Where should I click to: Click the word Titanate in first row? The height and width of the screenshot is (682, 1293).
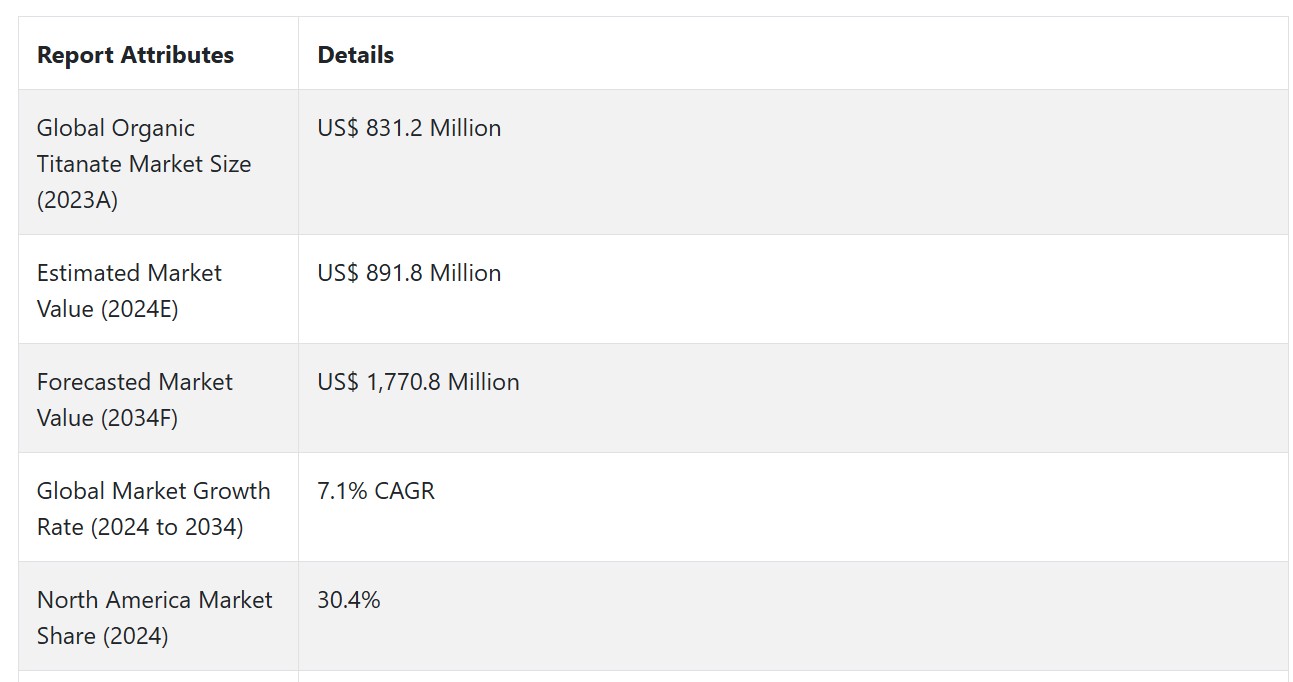point(76,164)
